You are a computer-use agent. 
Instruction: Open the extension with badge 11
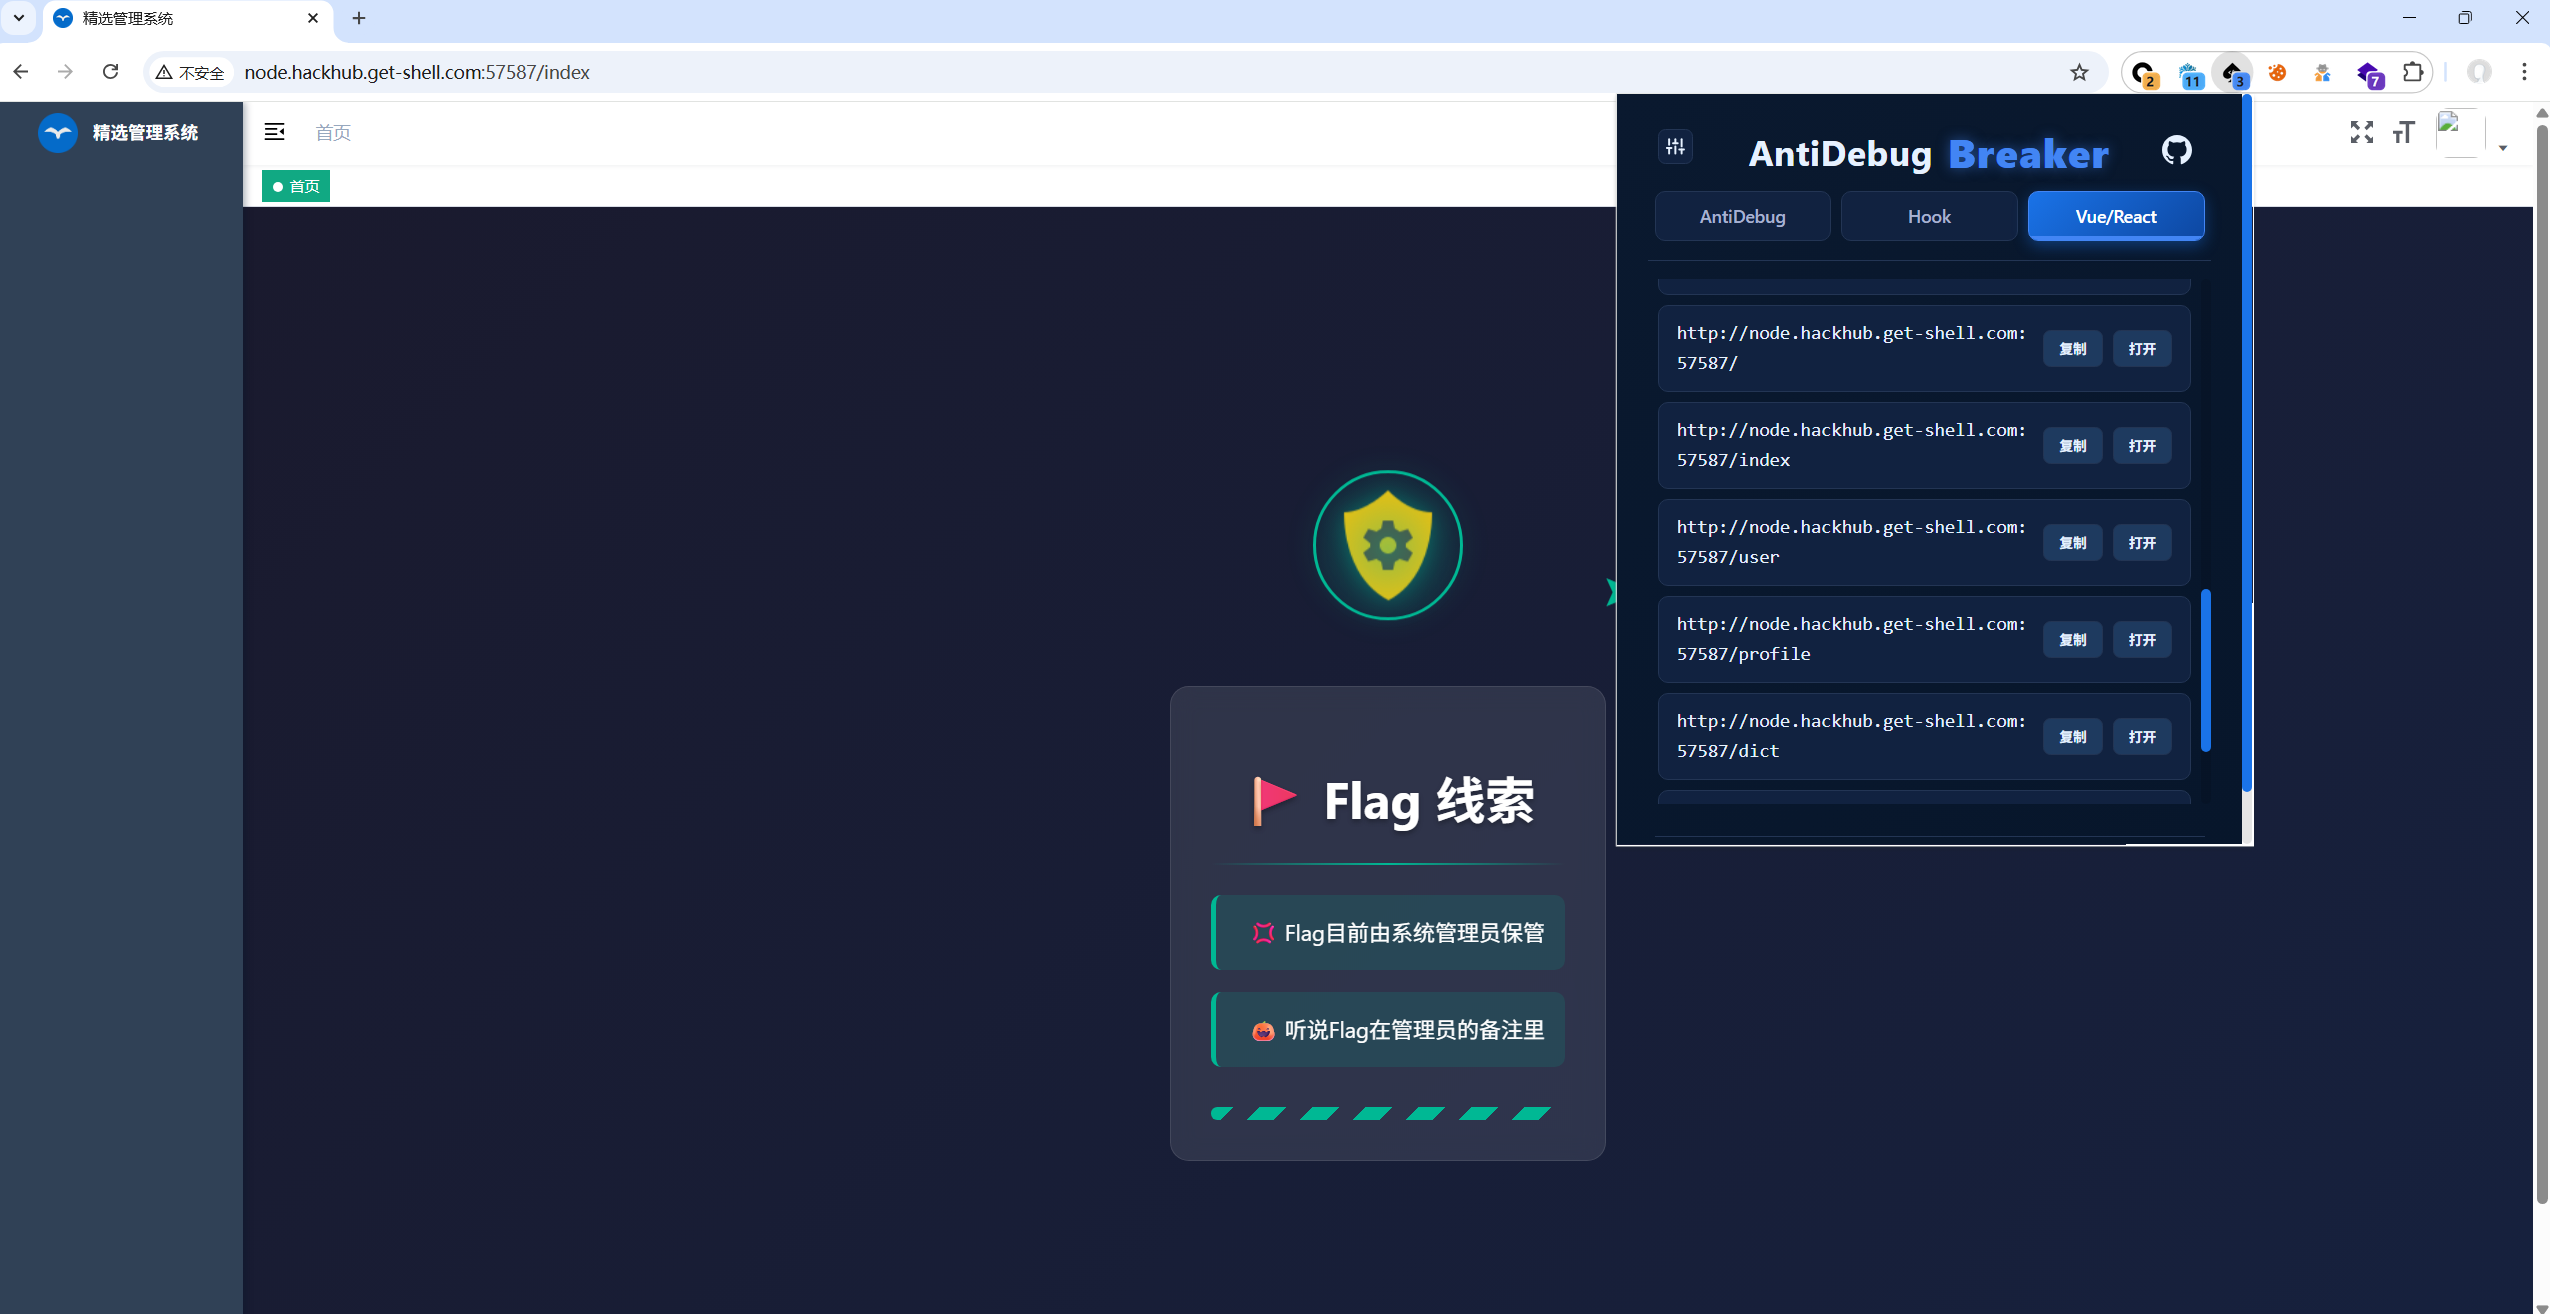[x=2189, y=73]
